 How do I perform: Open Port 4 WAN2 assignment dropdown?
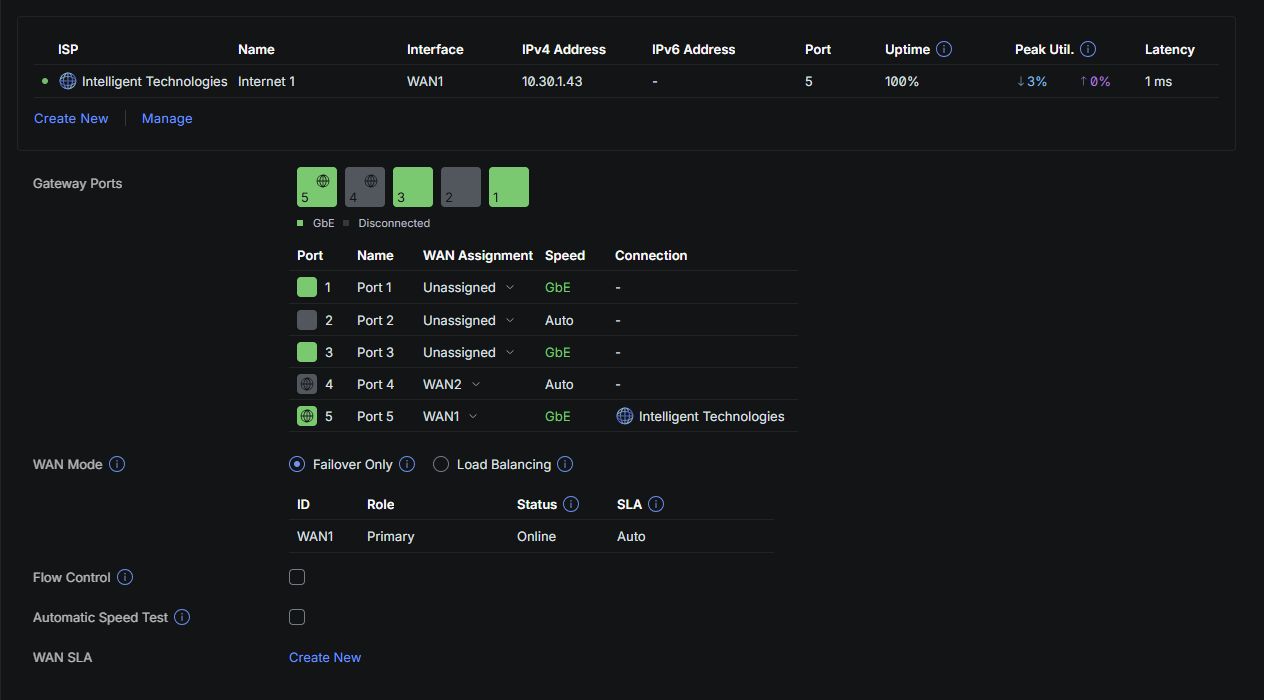tap(452, 384)
